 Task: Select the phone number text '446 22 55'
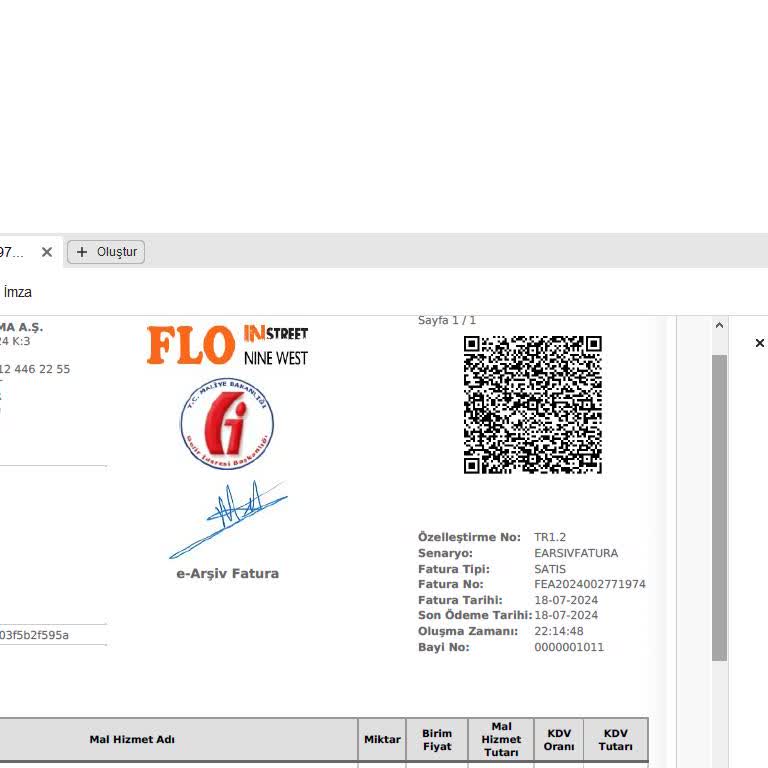[42, 369]
